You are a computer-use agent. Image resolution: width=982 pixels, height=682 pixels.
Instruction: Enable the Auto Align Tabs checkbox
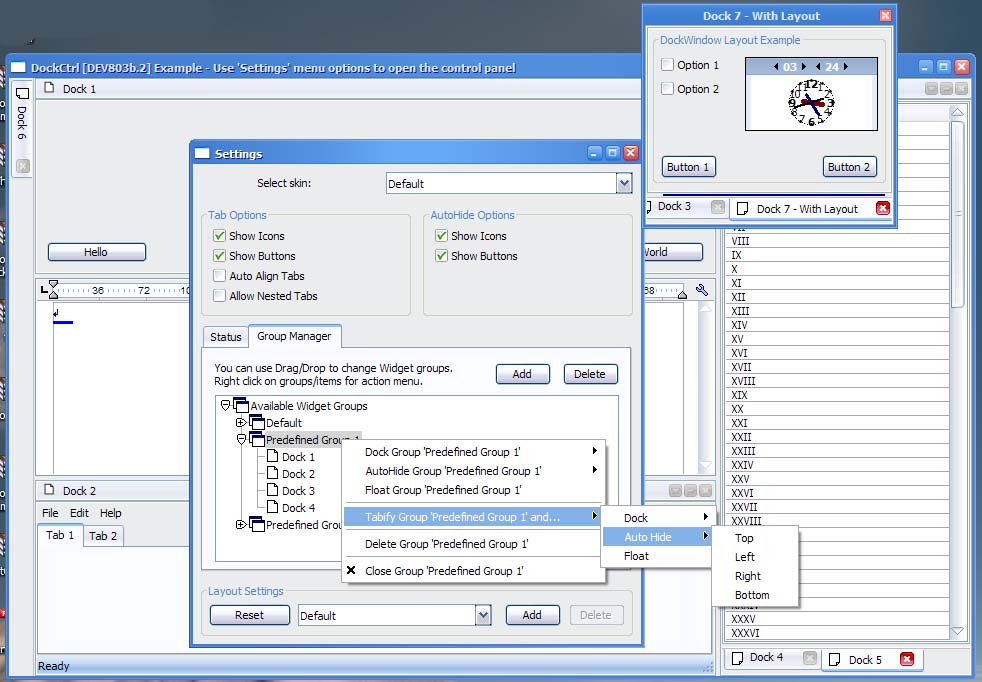point(219,276)
